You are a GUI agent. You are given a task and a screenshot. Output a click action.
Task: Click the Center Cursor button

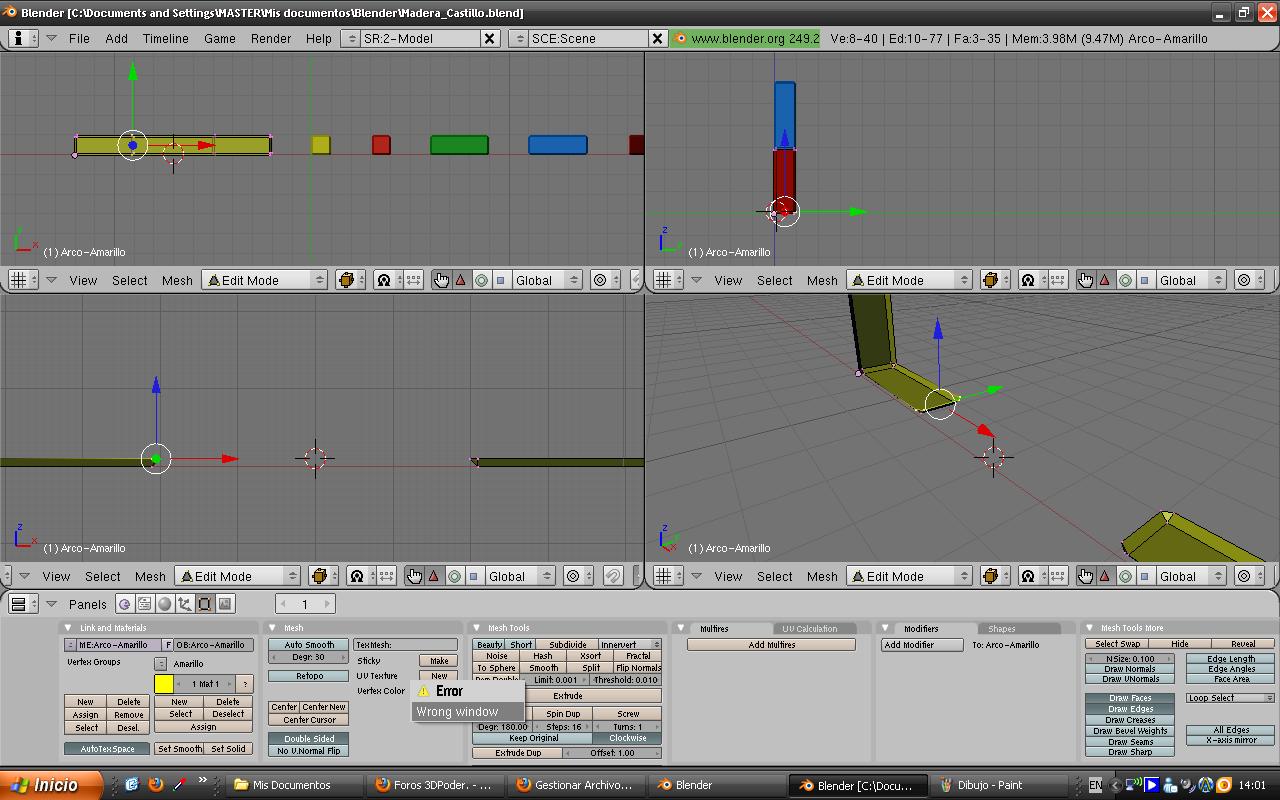309,720
